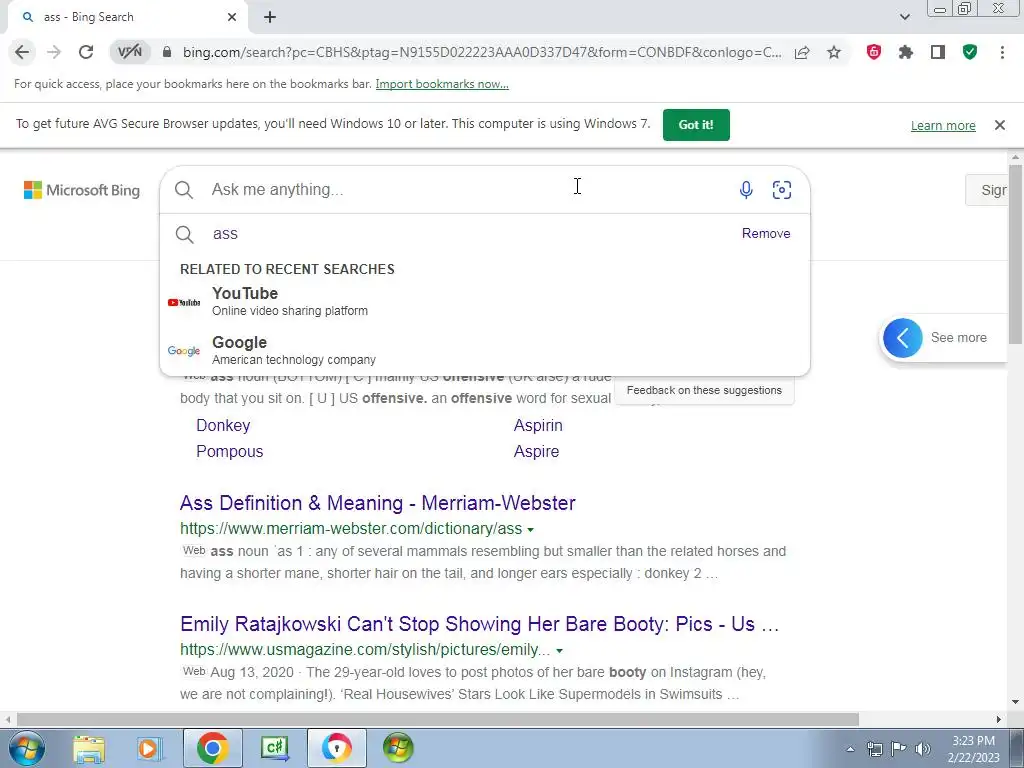Image resolution: width=1024 pixels, height=768 pixels.
Task: Toggle the VPN badge in address bar
Action: (x=129, y=52)
